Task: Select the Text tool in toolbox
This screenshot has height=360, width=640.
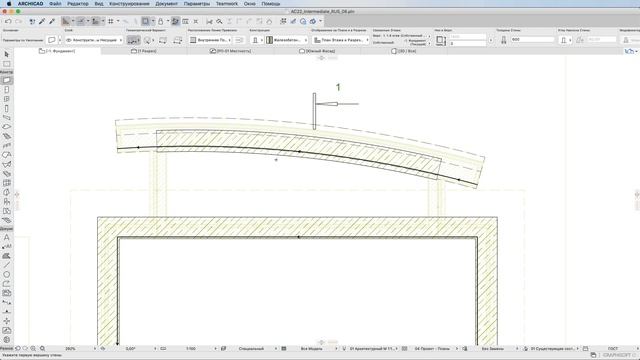Action: [7, 237]
